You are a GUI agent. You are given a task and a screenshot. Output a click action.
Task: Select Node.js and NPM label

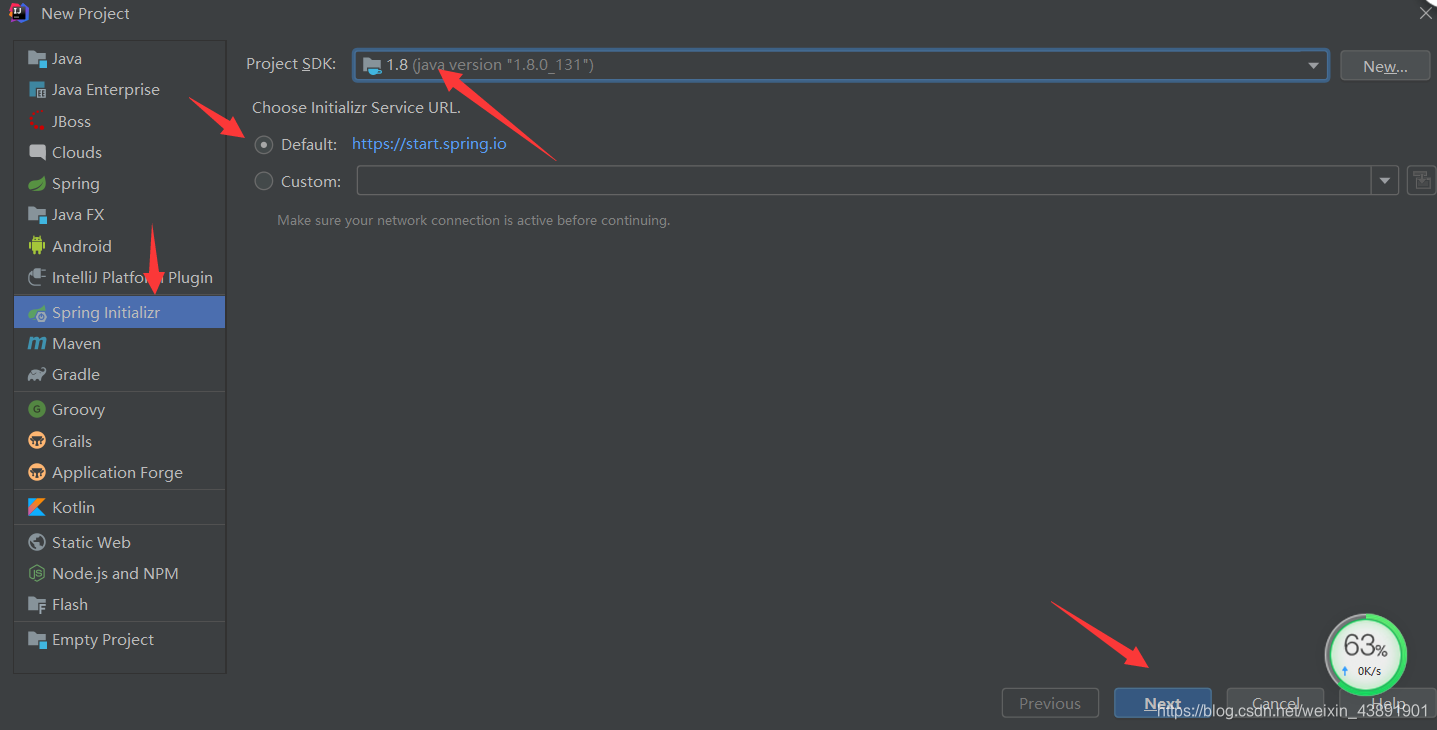pyautogui.click(x=115, y=574)
